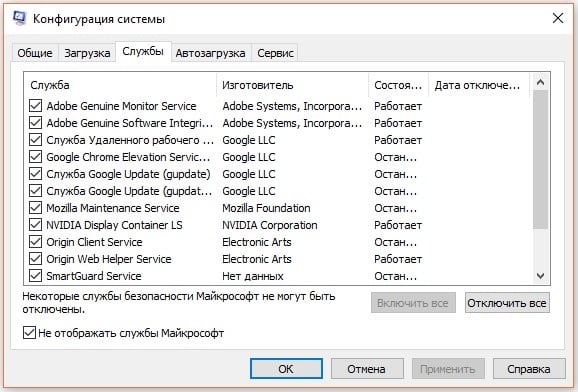Open the Сервис tab
Screen dimensions: 578x392
click(x=275, y=53)
